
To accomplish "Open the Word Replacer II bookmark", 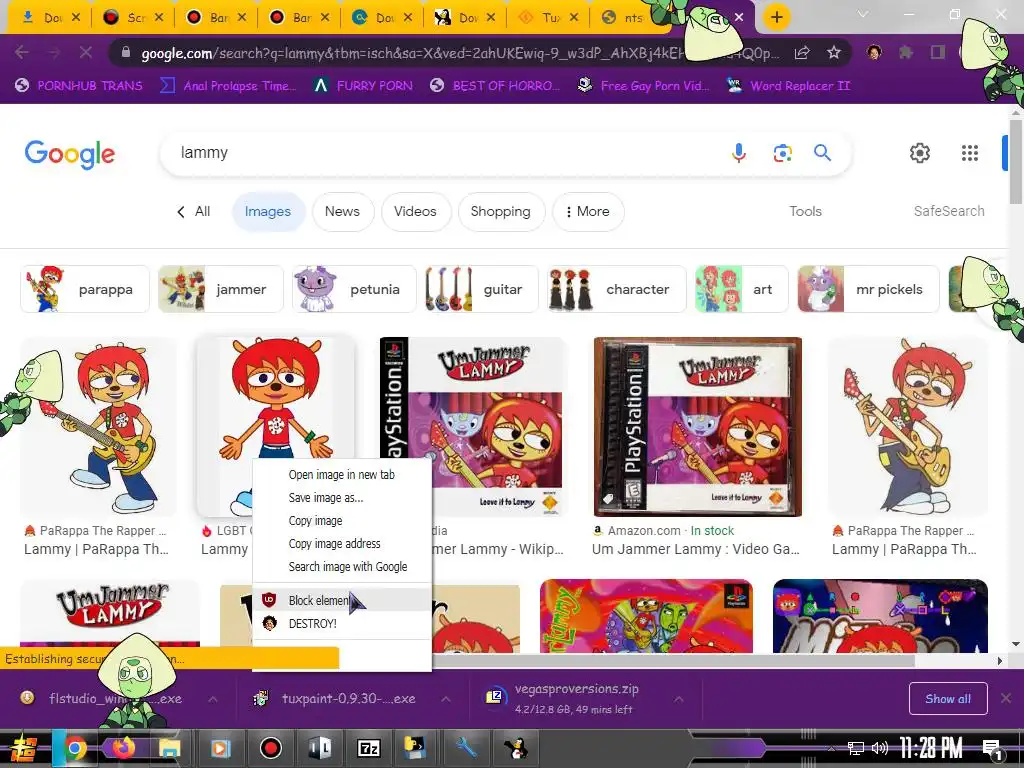I will (789, 86).
